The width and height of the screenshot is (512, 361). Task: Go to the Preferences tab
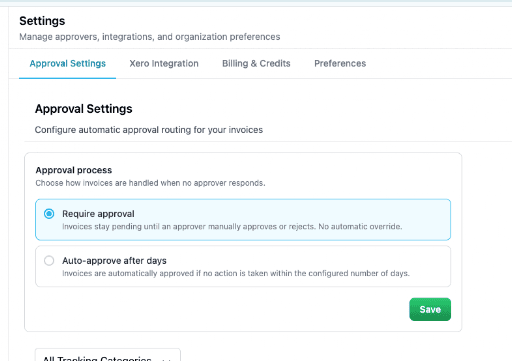(340, 63)
